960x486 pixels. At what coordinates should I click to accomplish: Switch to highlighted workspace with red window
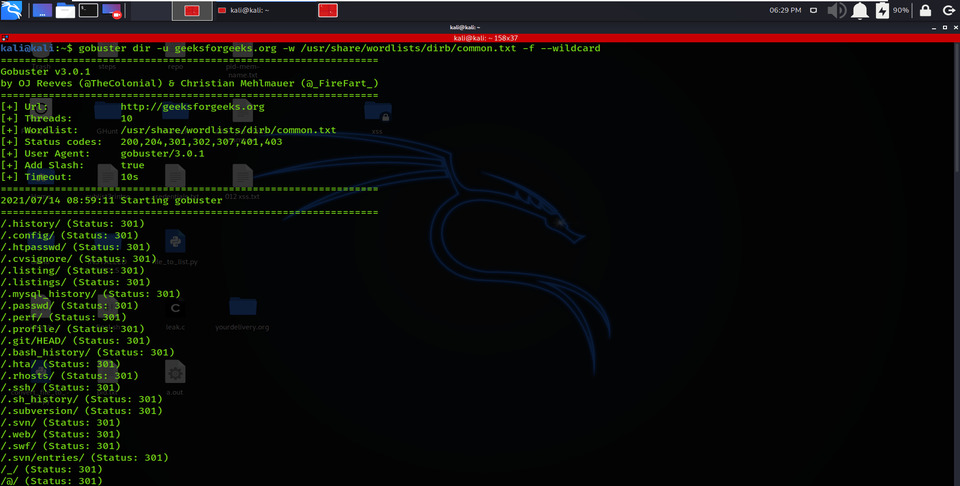click(192, 10)
